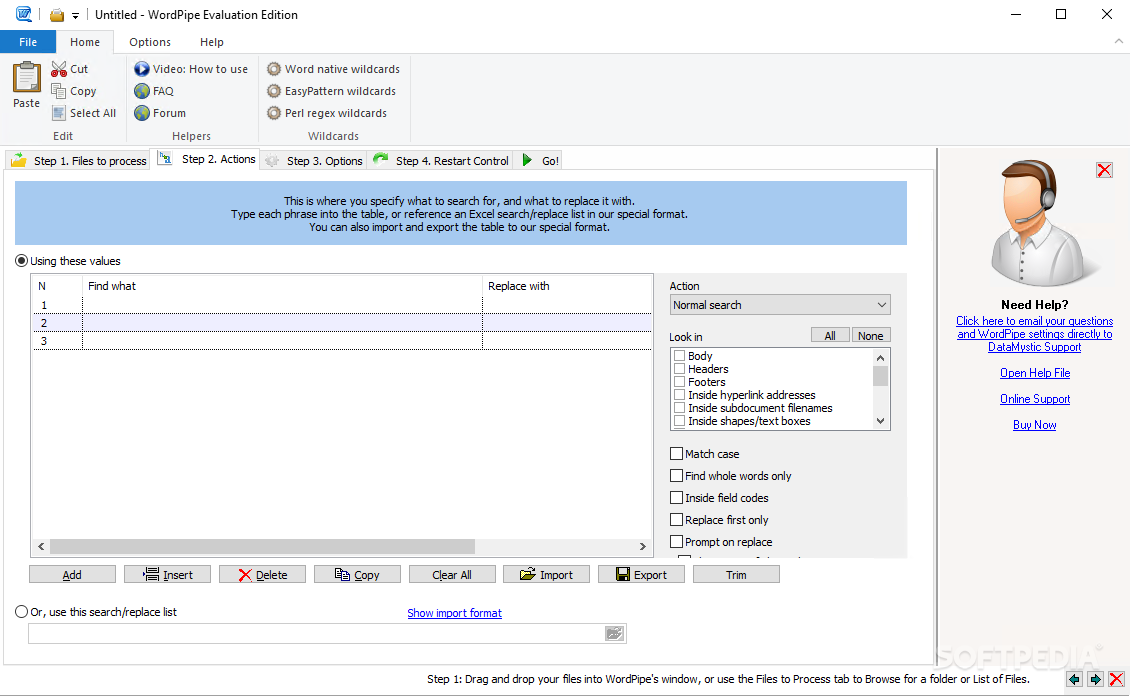Choose Perl regex wildcards
Screen dimensions: 1130x696
point(326,113)
